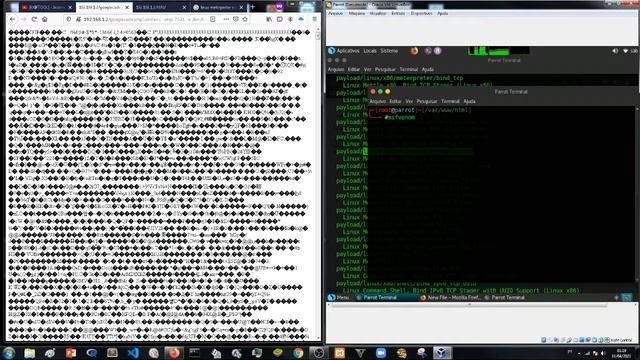Open Parrot Aplicativos menu
The height and width of the screenshot is (360, 640).
(348, 51)
